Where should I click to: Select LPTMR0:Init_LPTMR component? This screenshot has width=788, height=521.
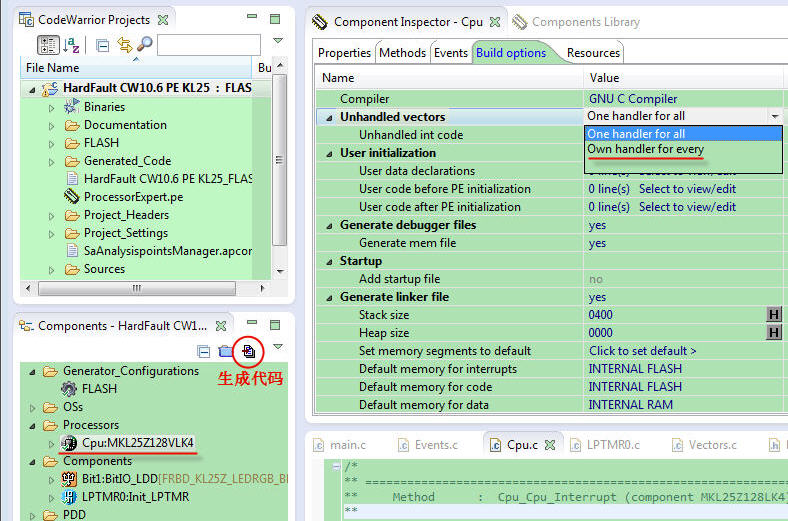(x=136, y=497)
